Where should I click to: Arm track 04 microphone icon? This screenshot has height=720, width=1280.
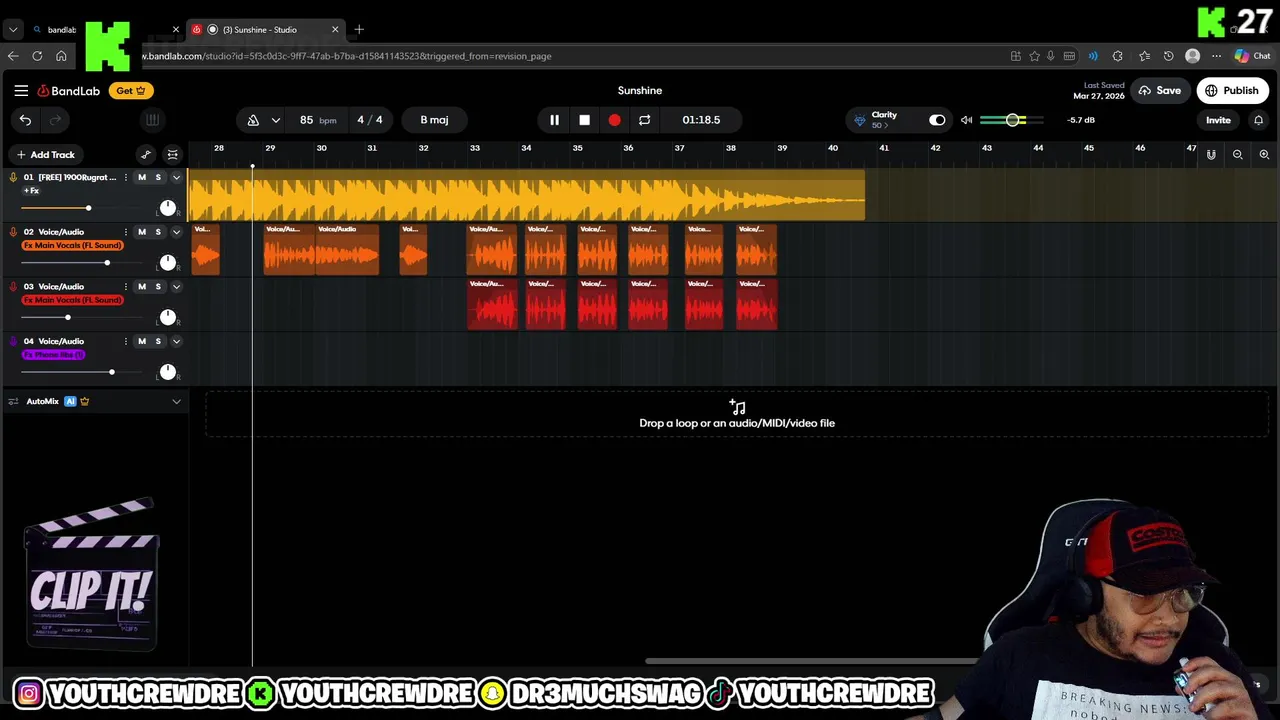[x=13, y=342]
